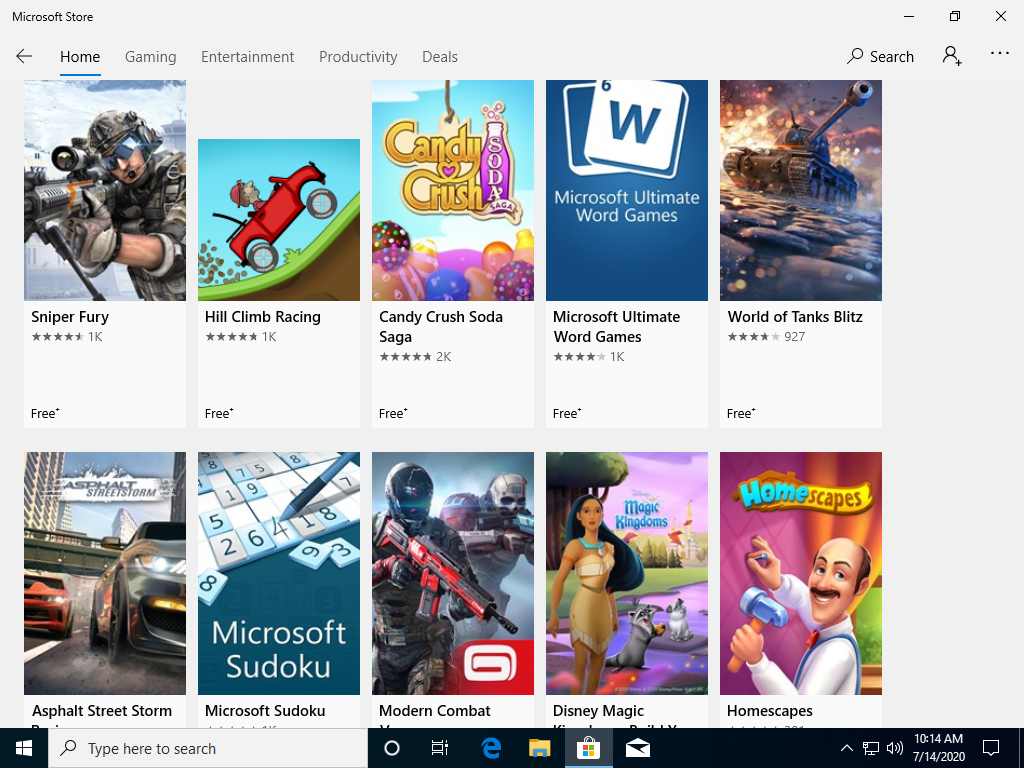Switch to the Productivity tab
1024x768 pixels.
[x=358, y=57]
